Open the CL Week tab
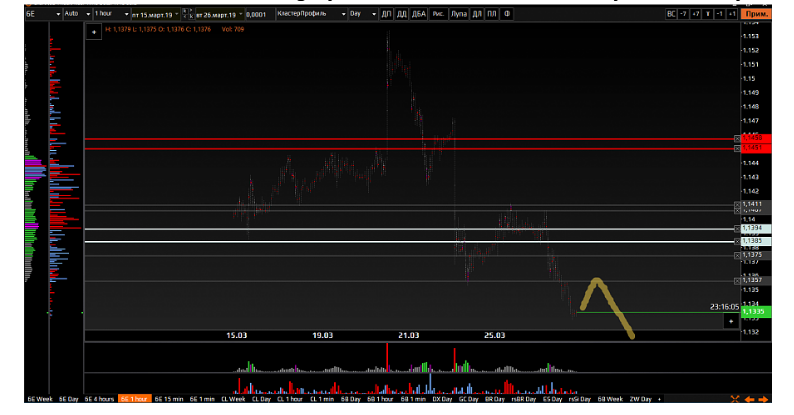This screenshot has width=794, height=415. pos(233,398)
